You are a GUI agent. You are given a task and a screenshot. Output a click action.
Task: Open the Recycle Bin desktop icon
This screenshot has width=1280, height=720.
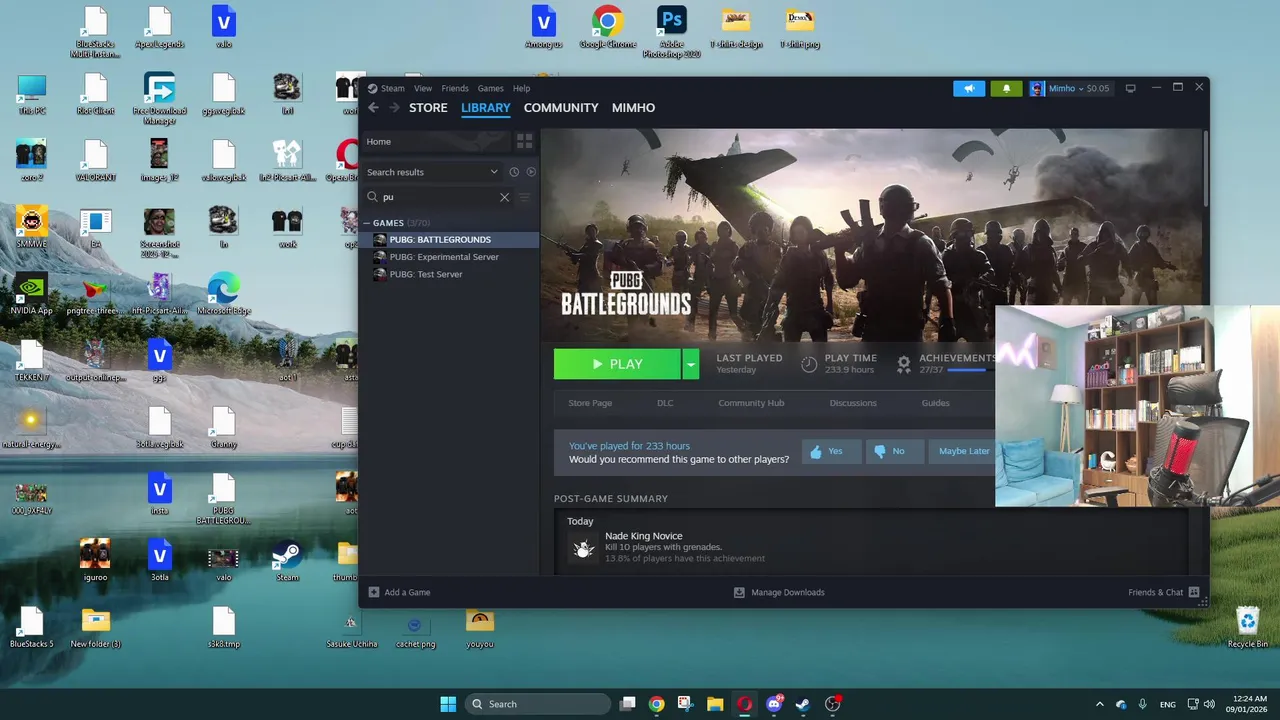click(x=1248, y=628)
